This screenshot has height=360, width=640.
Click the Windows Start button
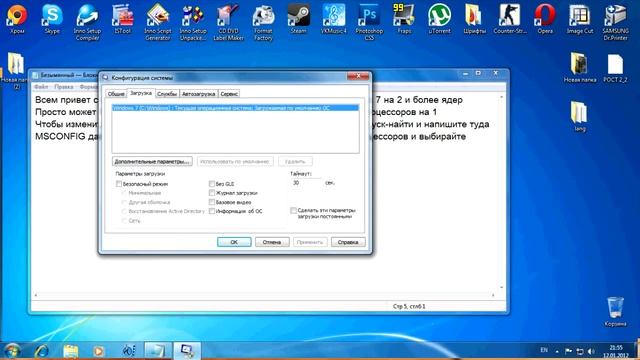tap(12, 351)
